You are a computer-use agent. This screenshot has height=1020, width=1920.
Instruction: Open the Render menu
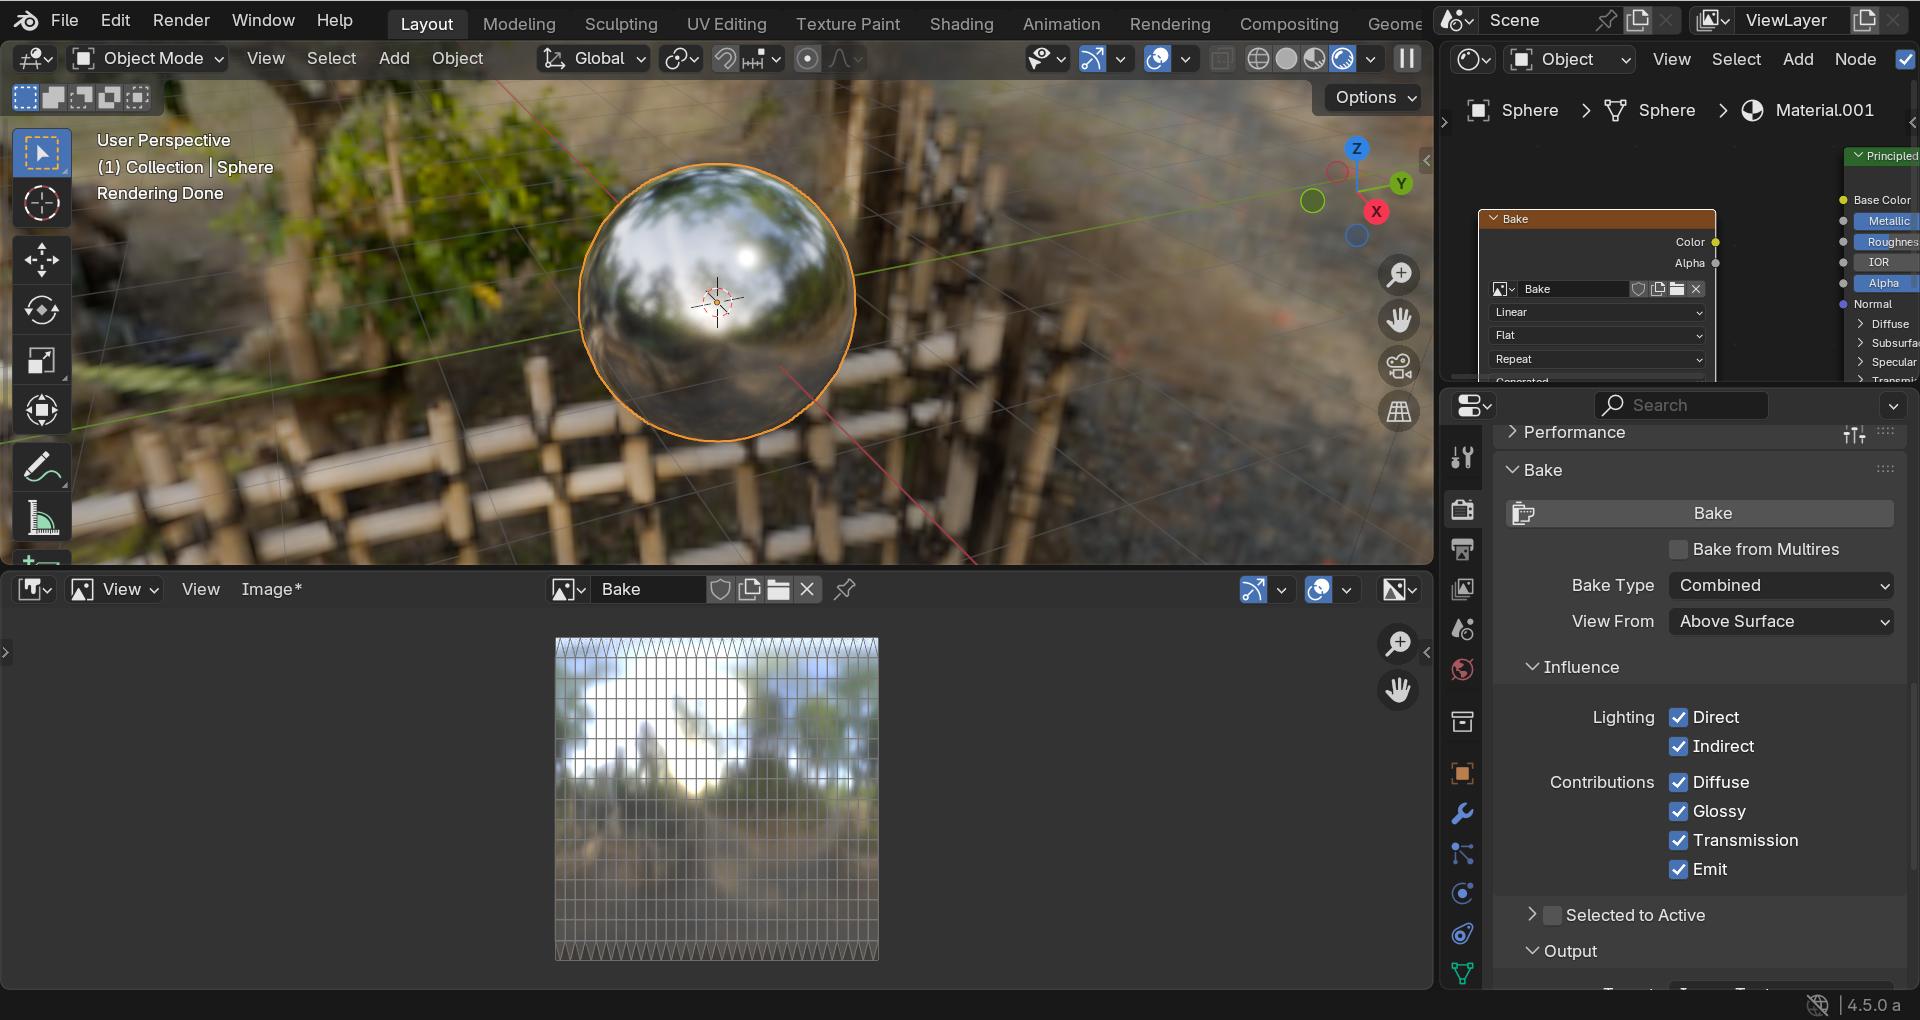click(181, 20)
